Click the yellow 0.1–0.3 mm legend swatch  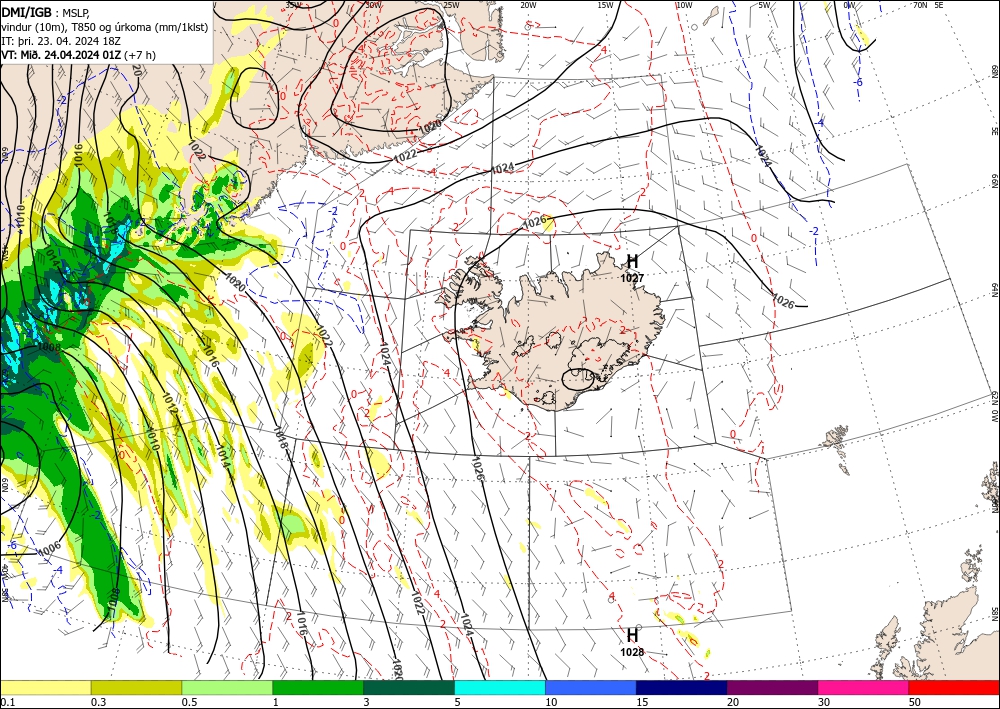point(45,687)
